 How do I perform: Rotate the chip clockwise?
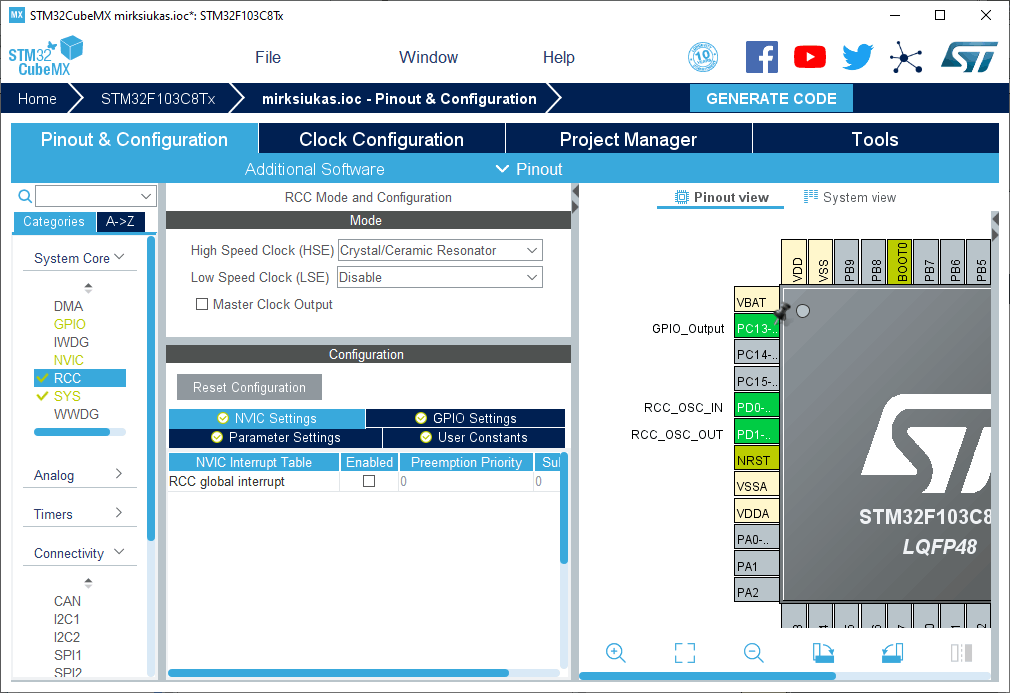pos(823,652)
